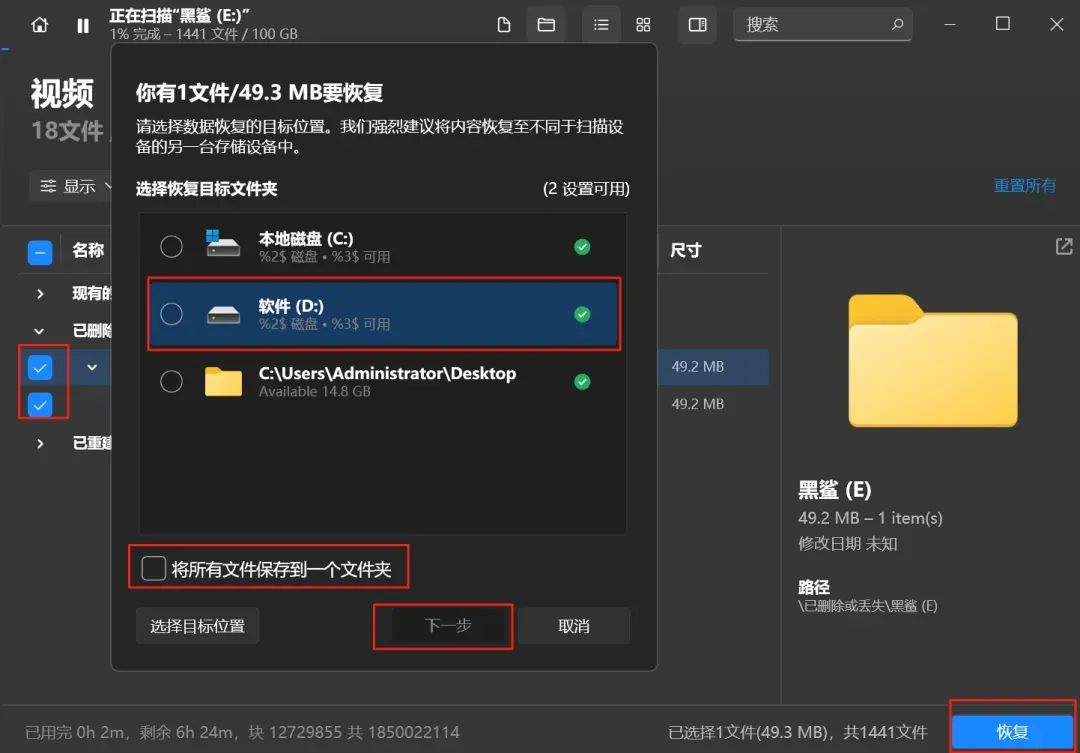
Task: Collapse the 已删除 section
Action: (40, 331)
